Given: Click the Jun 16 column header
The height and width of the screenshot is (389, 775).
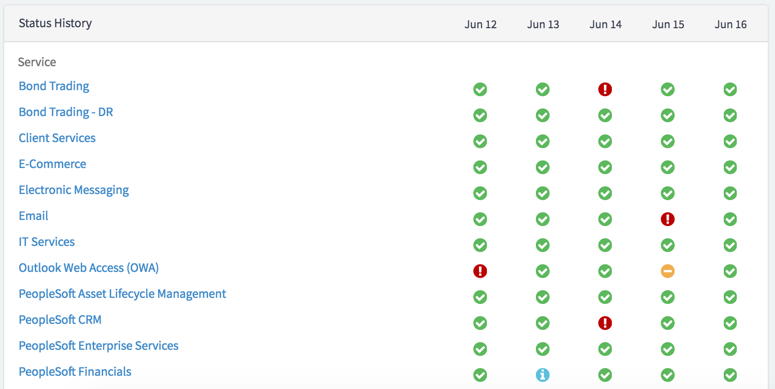Looking at the screenshot, I should click(x=731, y=24).
